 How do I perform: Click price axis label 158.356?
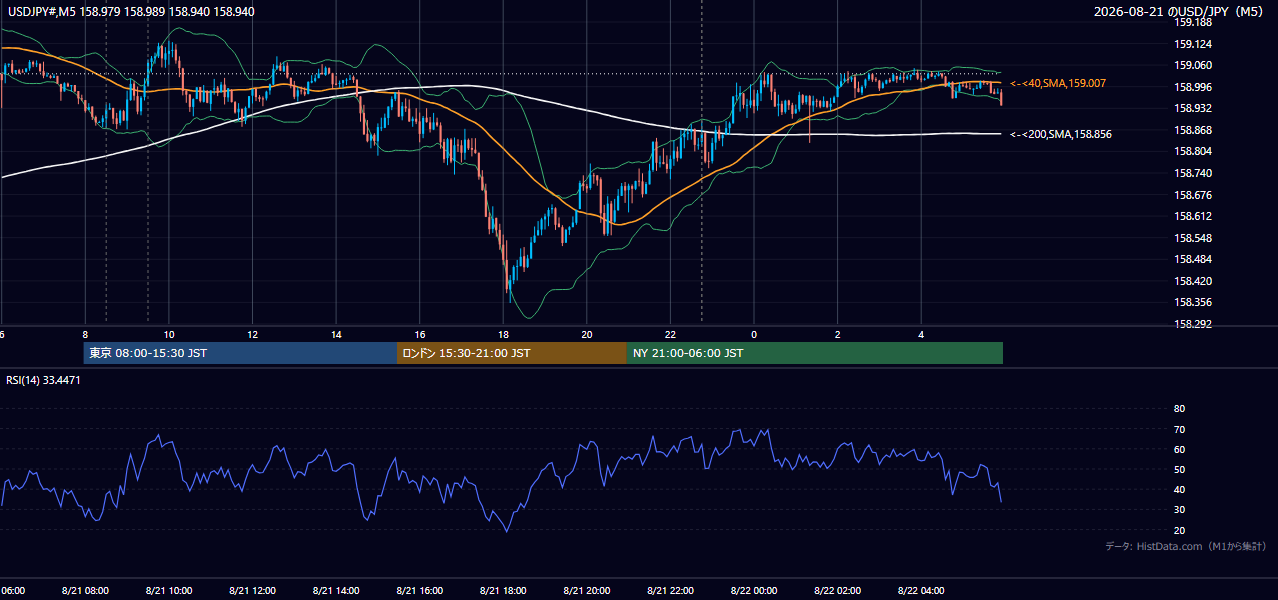[x=1192, y=302]
